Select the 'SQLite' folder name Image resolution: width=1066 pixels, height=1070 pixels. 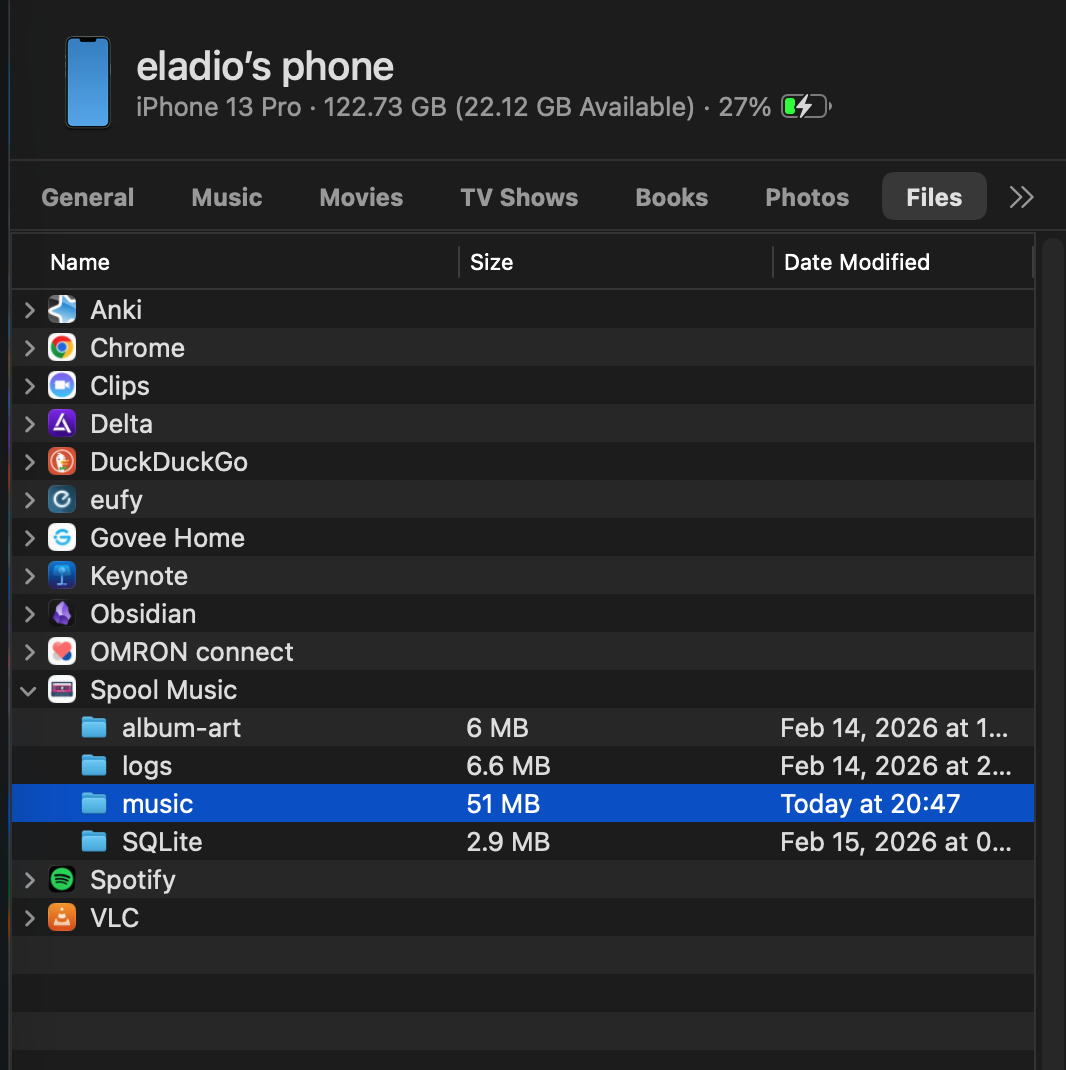pos(162,842)
